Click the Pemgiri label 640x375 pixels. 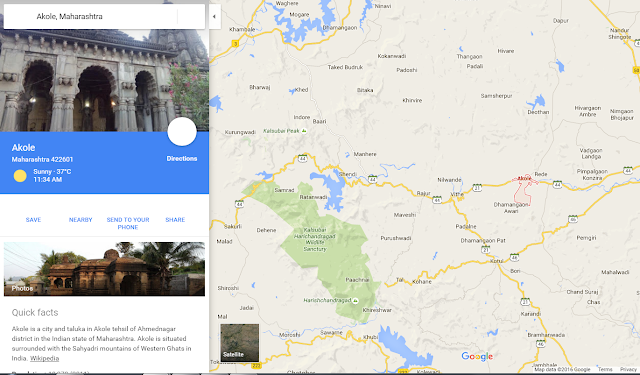586,237
